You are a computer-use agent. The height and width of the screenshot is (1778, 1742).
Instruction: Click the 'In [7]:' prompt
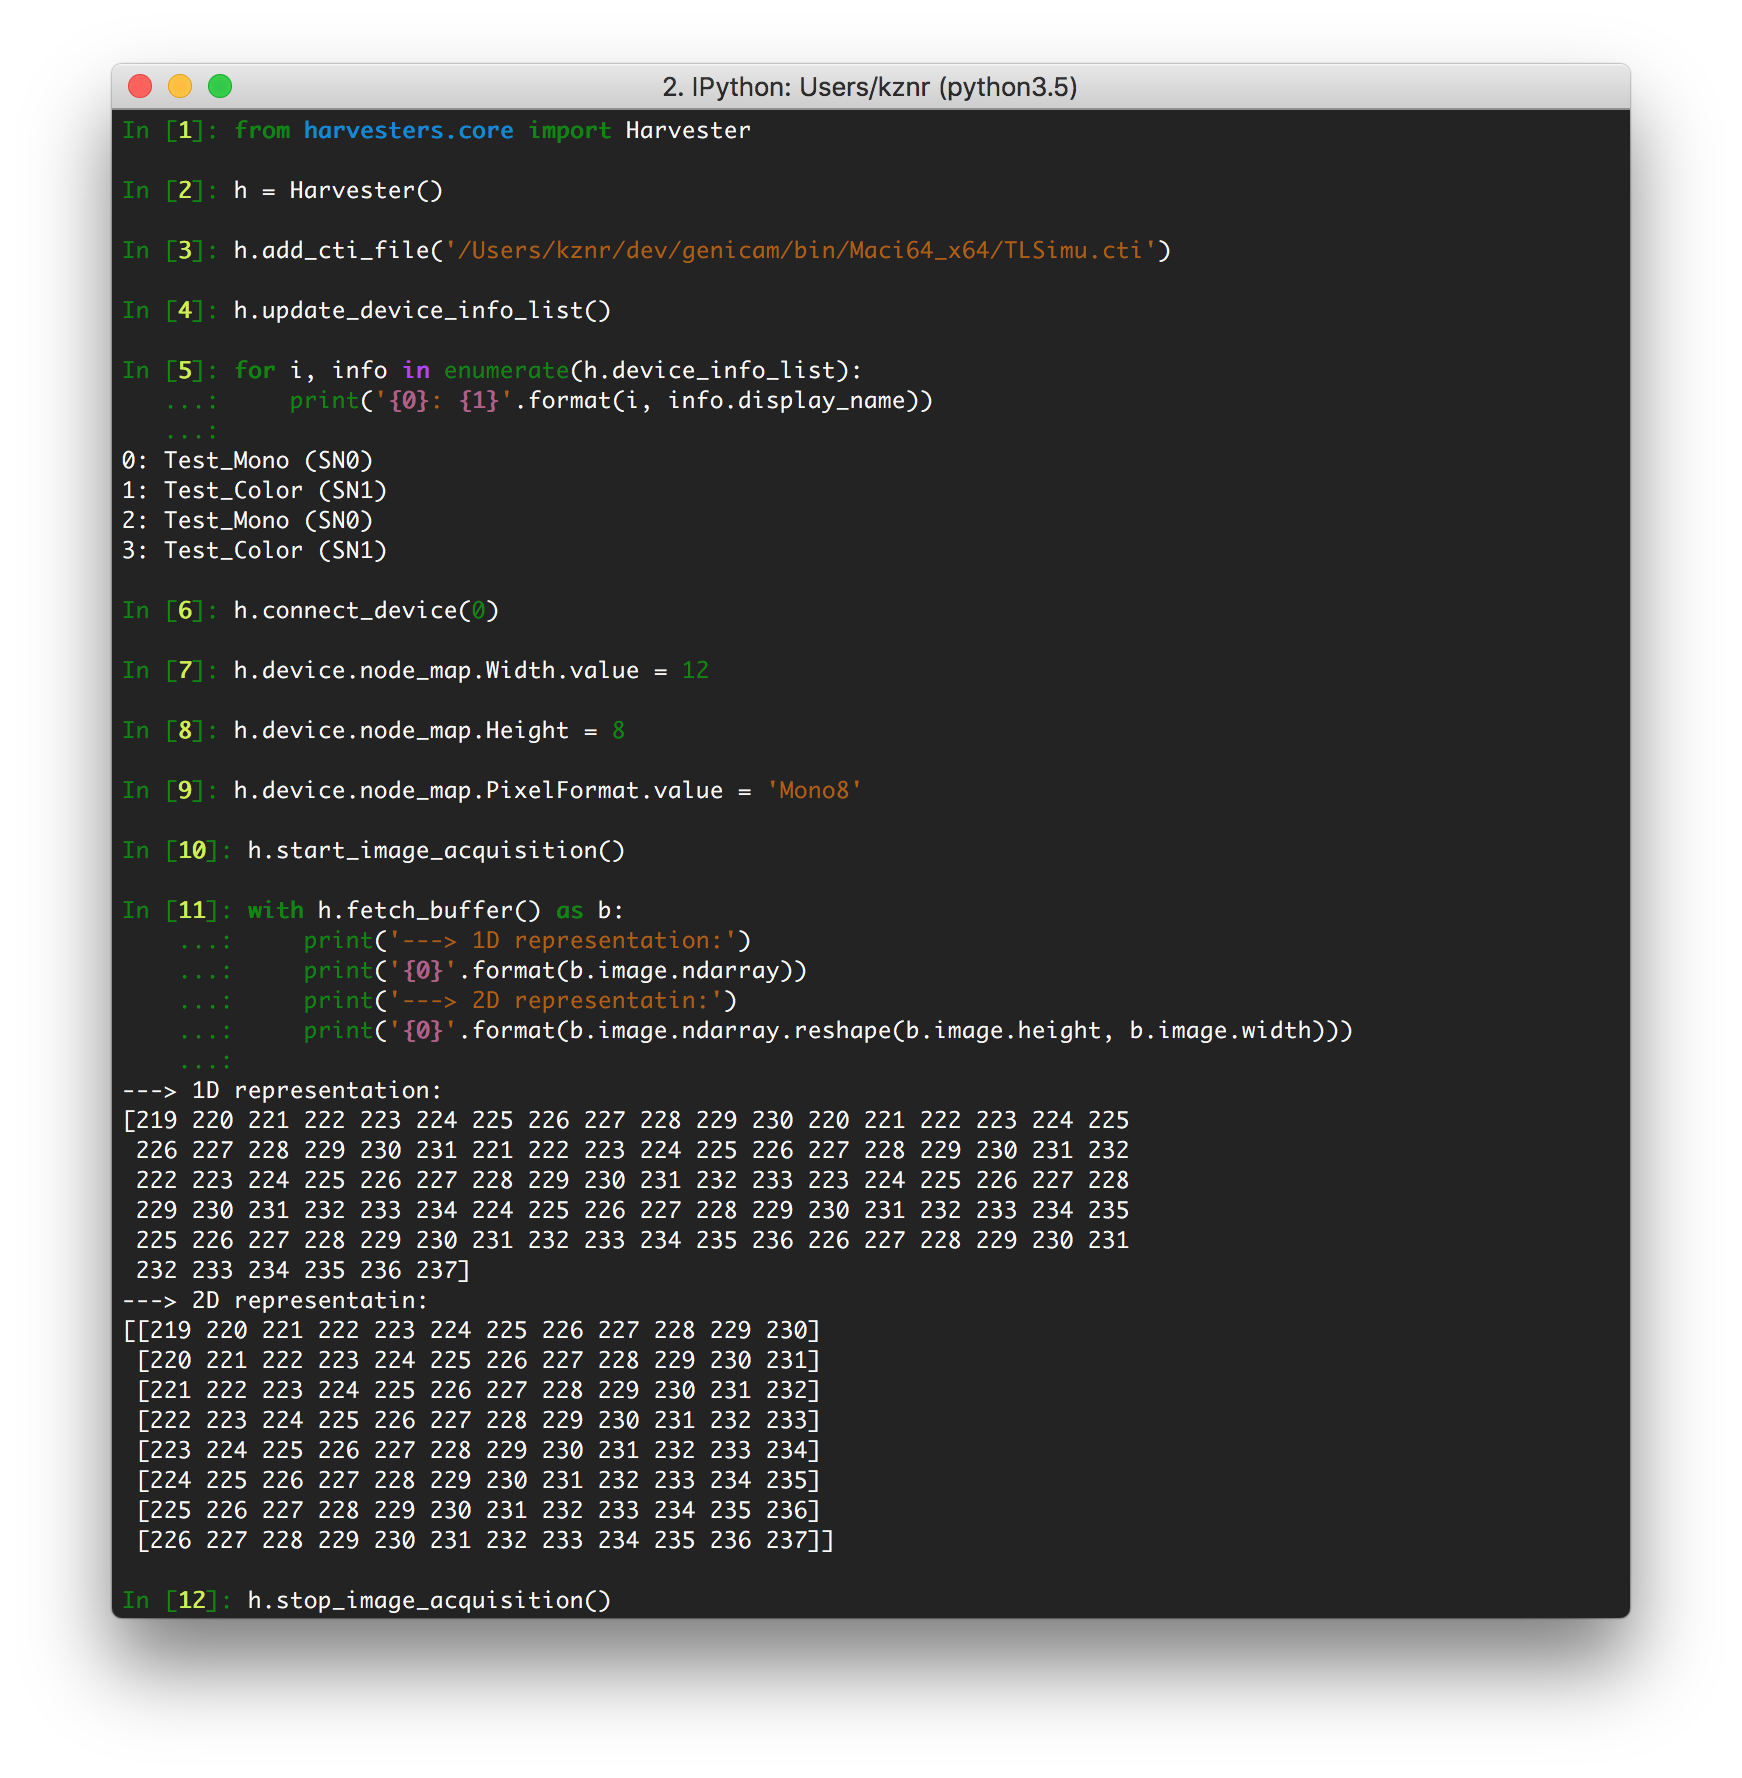pos(170,671)
